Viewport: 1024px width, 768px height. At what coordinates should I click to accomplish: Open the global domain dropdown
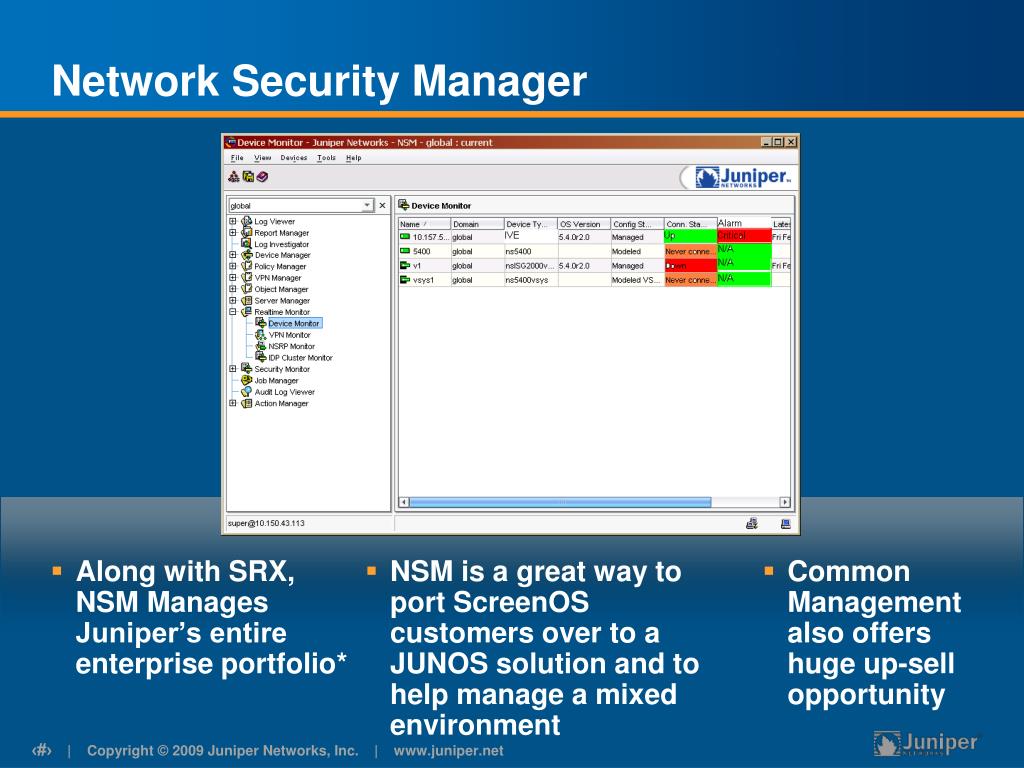click(x=367, y=205)
